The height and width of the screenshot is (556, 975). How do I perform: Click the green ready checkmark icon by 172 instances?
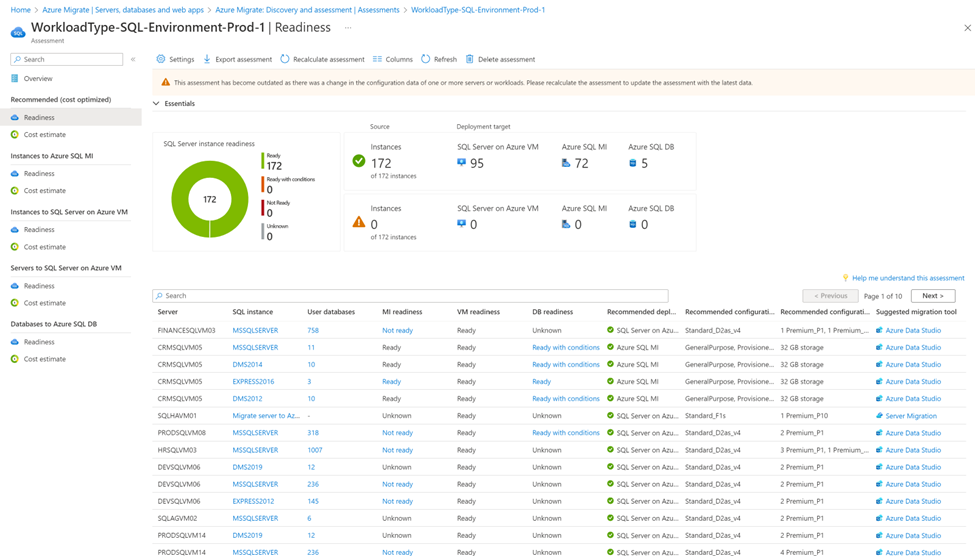pos(359,161)
